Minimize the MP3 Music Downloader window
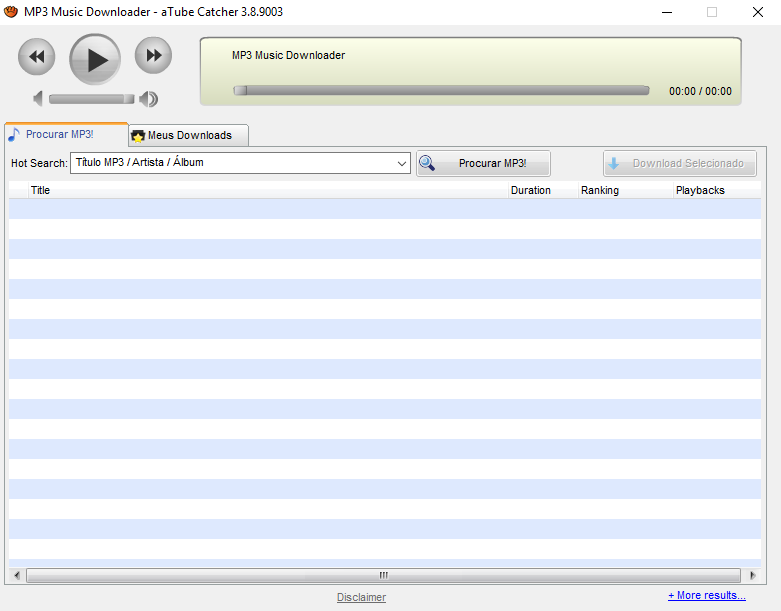Viewport: 781px width, 611px height. pos(667,12)
